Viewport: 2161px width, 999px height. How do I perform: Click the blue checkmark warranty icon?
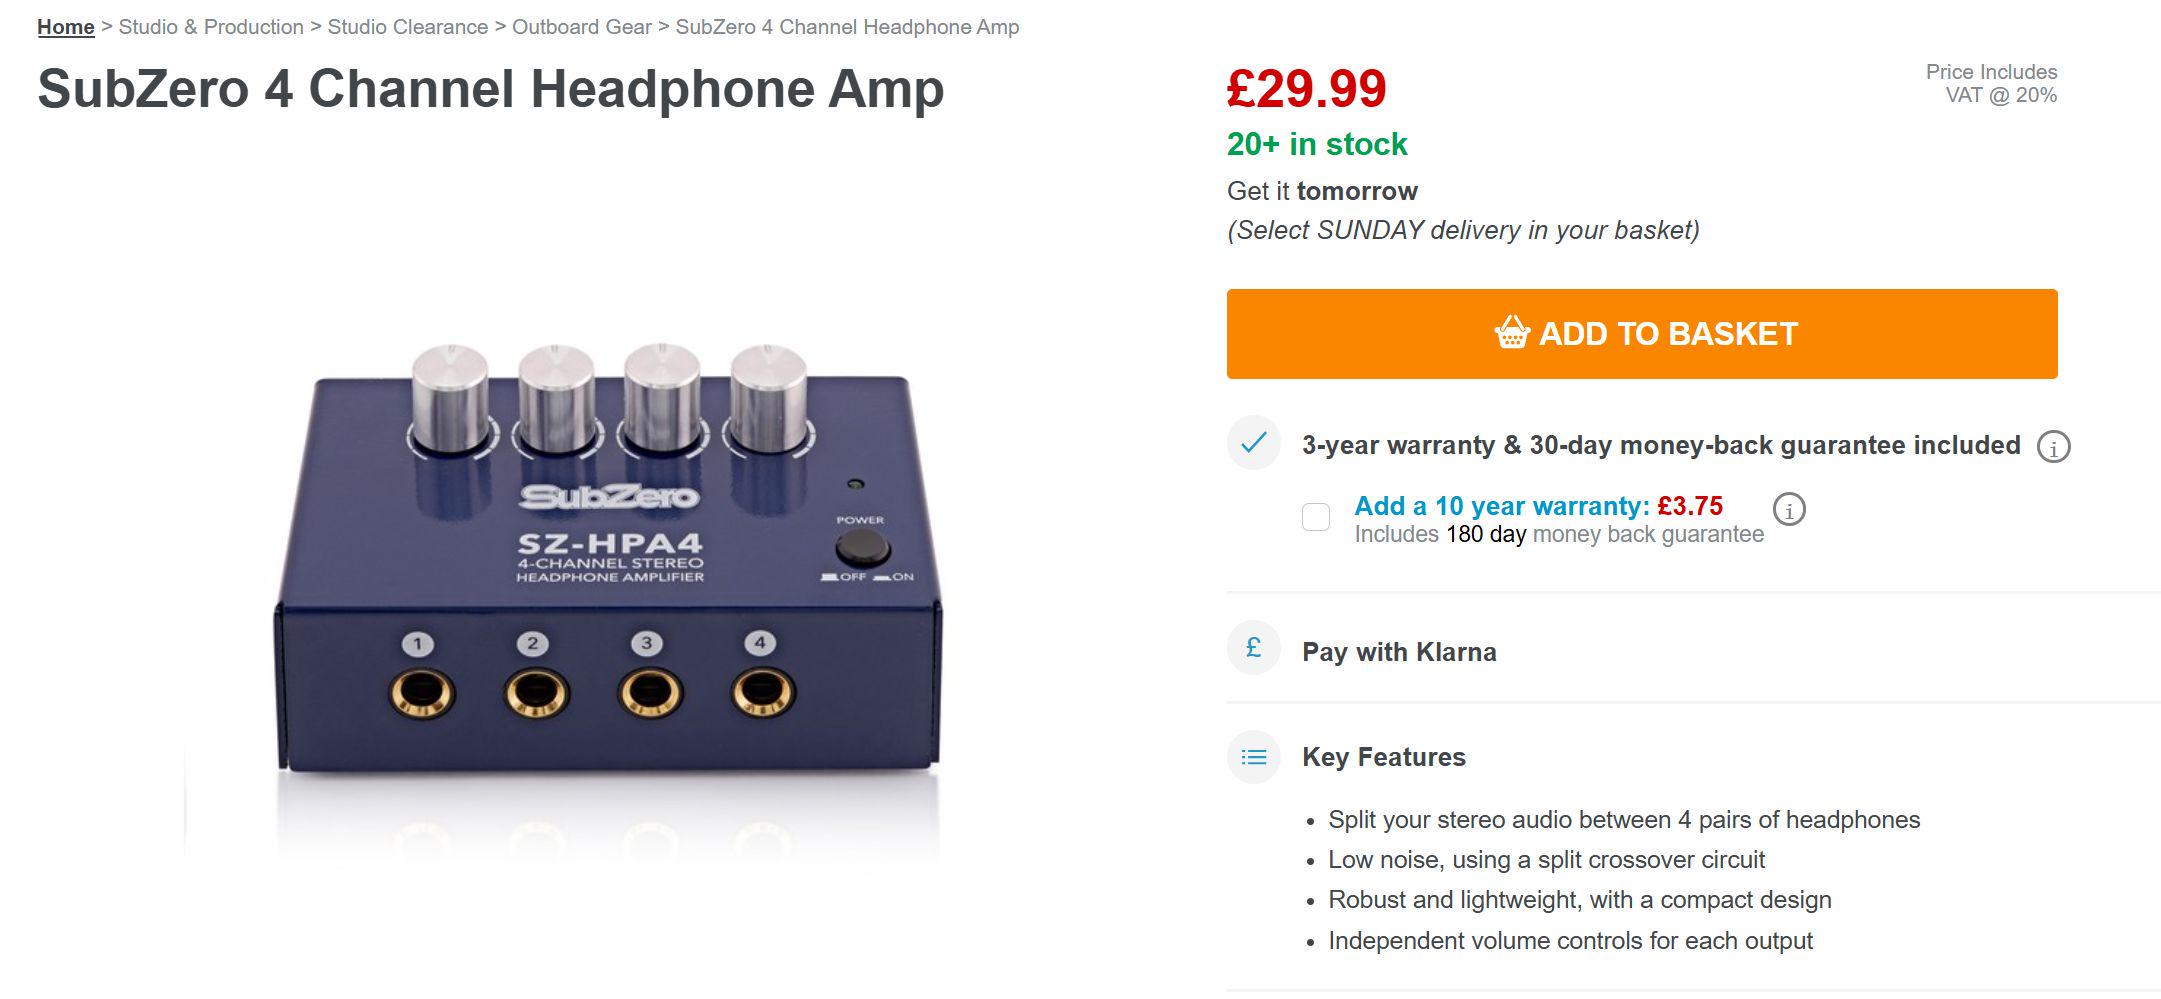(x=1254, y=443)
